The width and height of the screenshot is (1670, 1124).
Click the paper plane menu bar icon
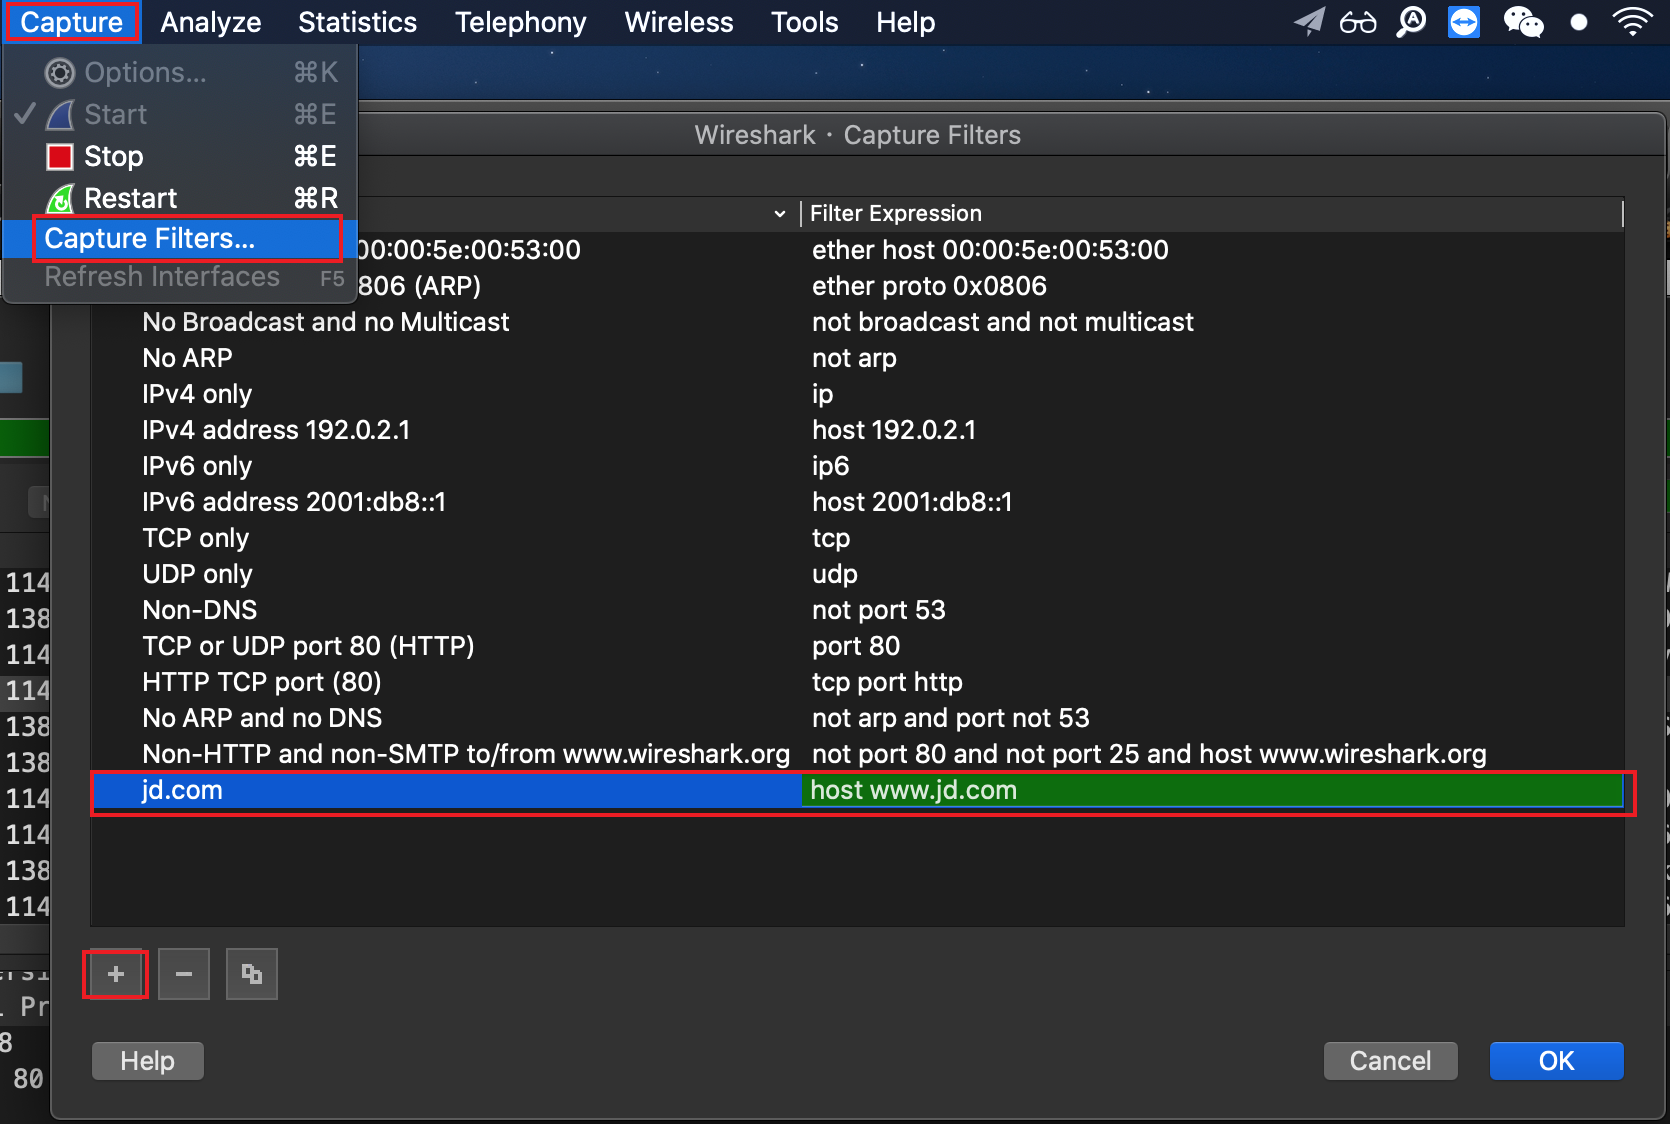[1308, 22]
